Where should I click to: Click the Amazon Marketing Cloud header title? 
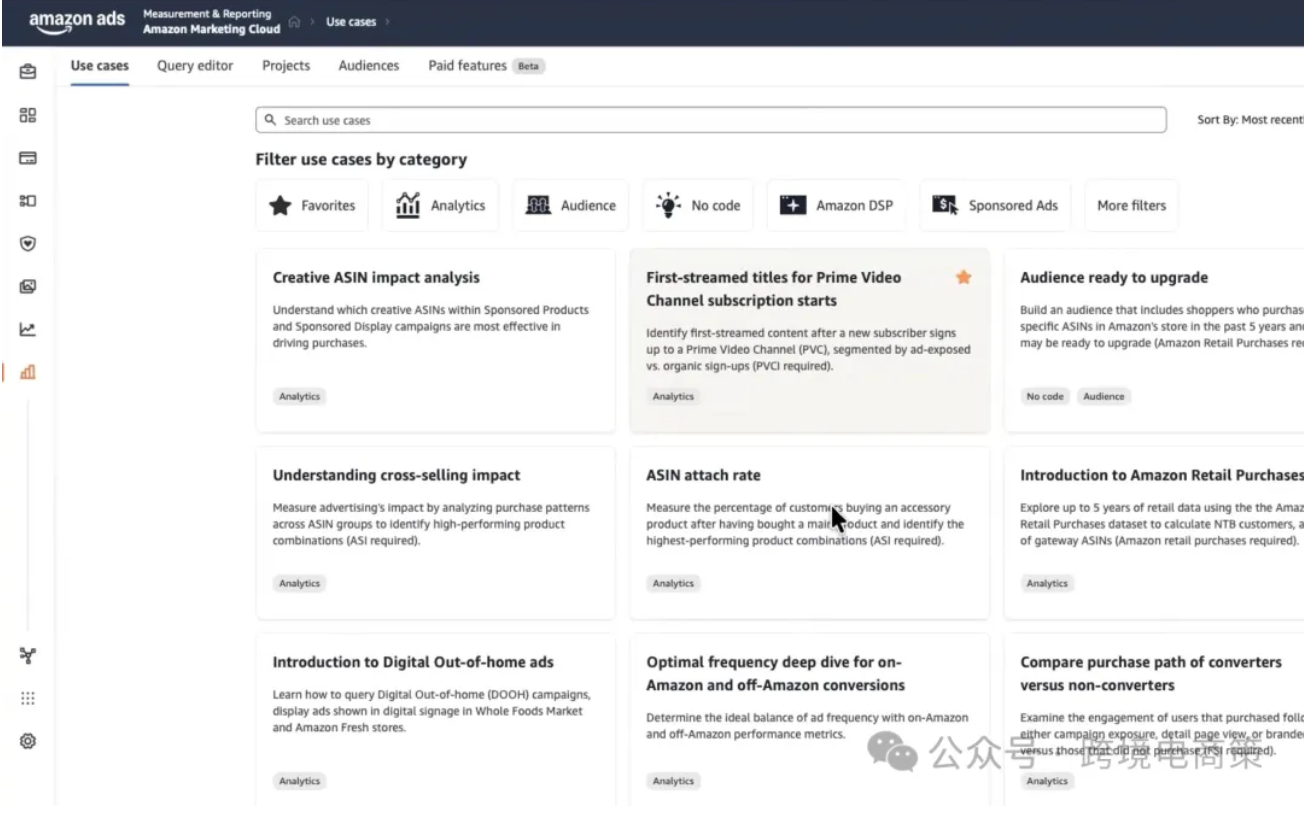point(211,30)
